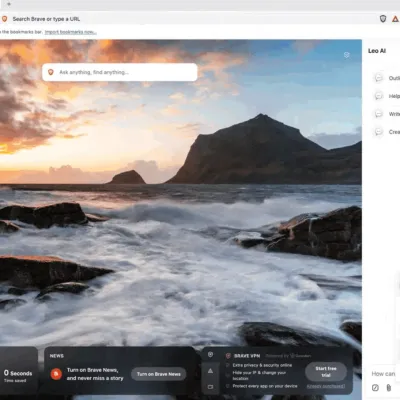This screenshot has width=400, height=400.
Task: Click the Brave logo inside the search box
Action: click(51, 72)
